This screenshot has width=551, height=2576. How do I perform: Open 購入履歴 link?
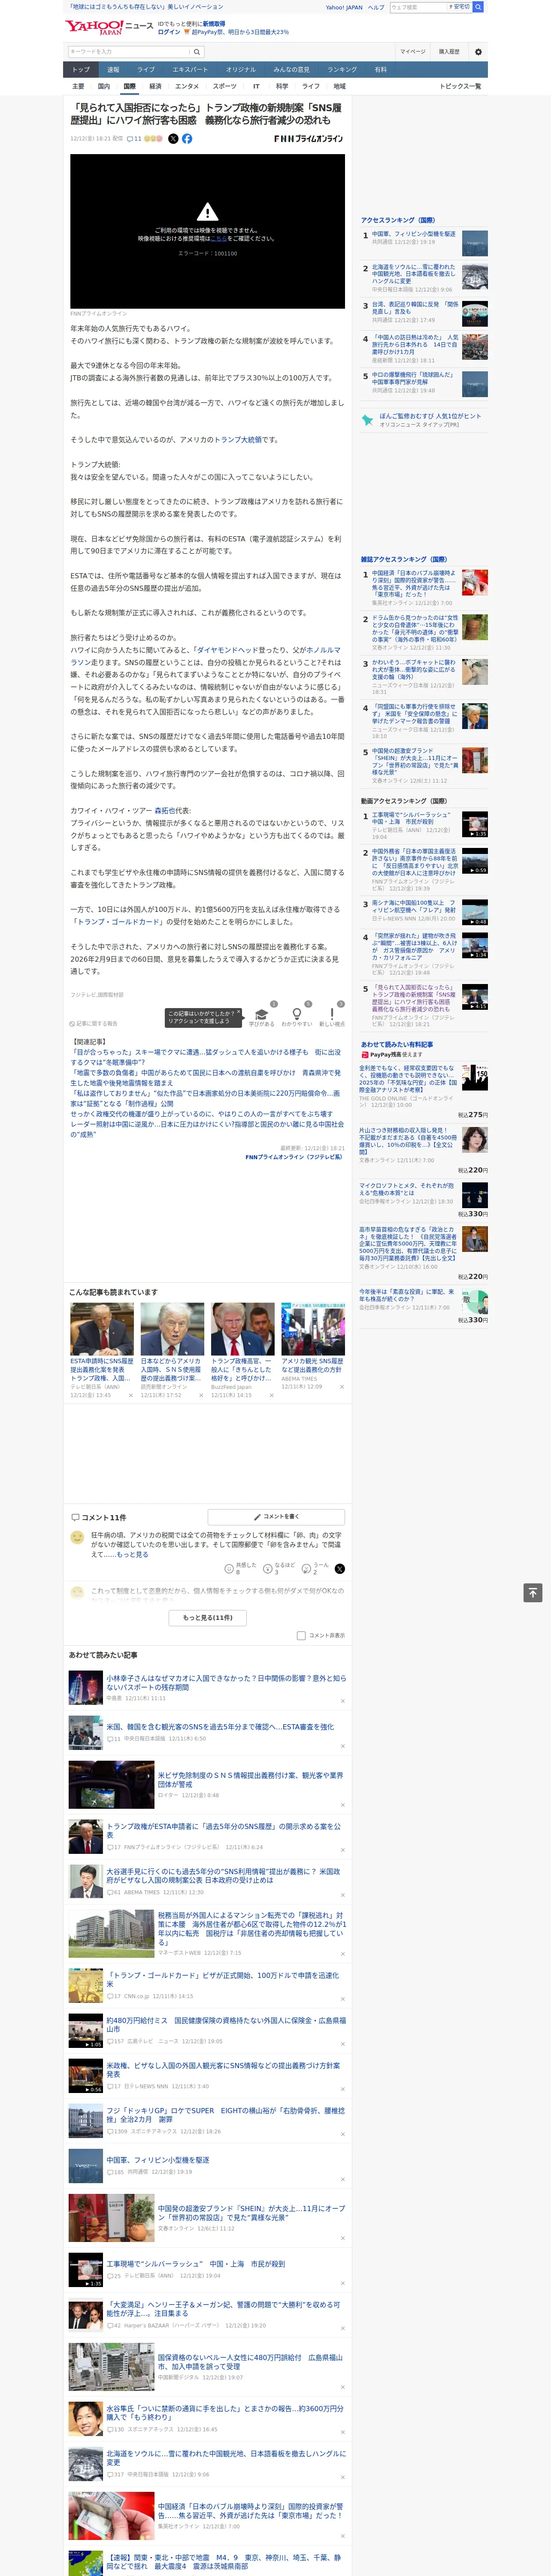pyautogui.click(x=449, y=52)
